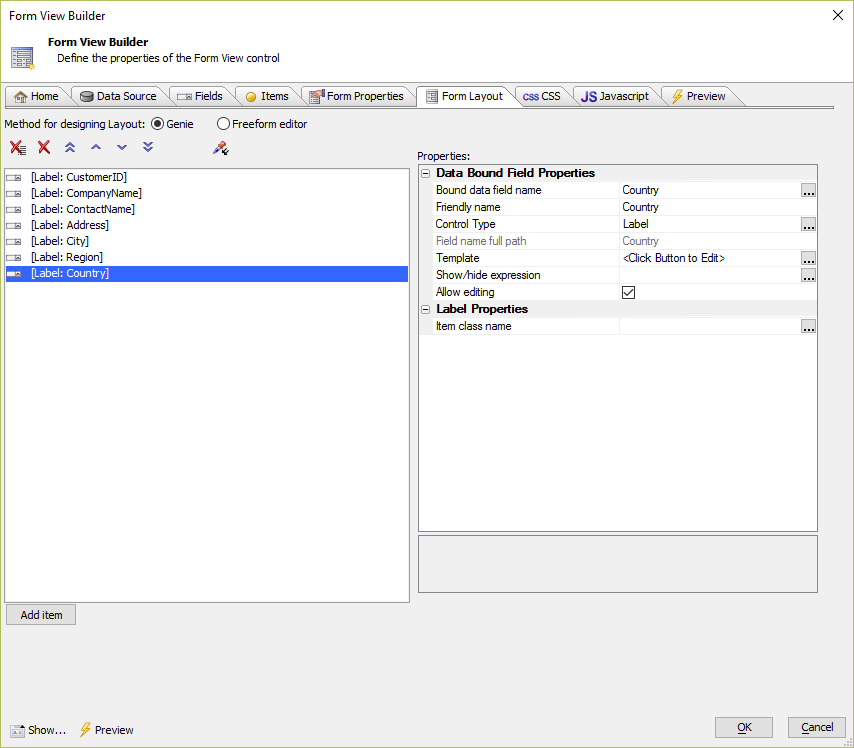Click the quick setup genie wand icon
Screen dimensions: 854x748
pos(221,148)
